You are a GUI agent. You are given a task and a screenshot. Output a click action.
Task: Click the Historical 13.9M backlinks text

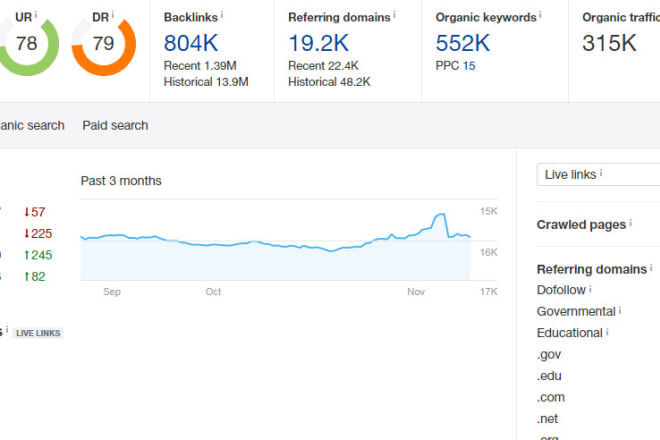[206, 82]
